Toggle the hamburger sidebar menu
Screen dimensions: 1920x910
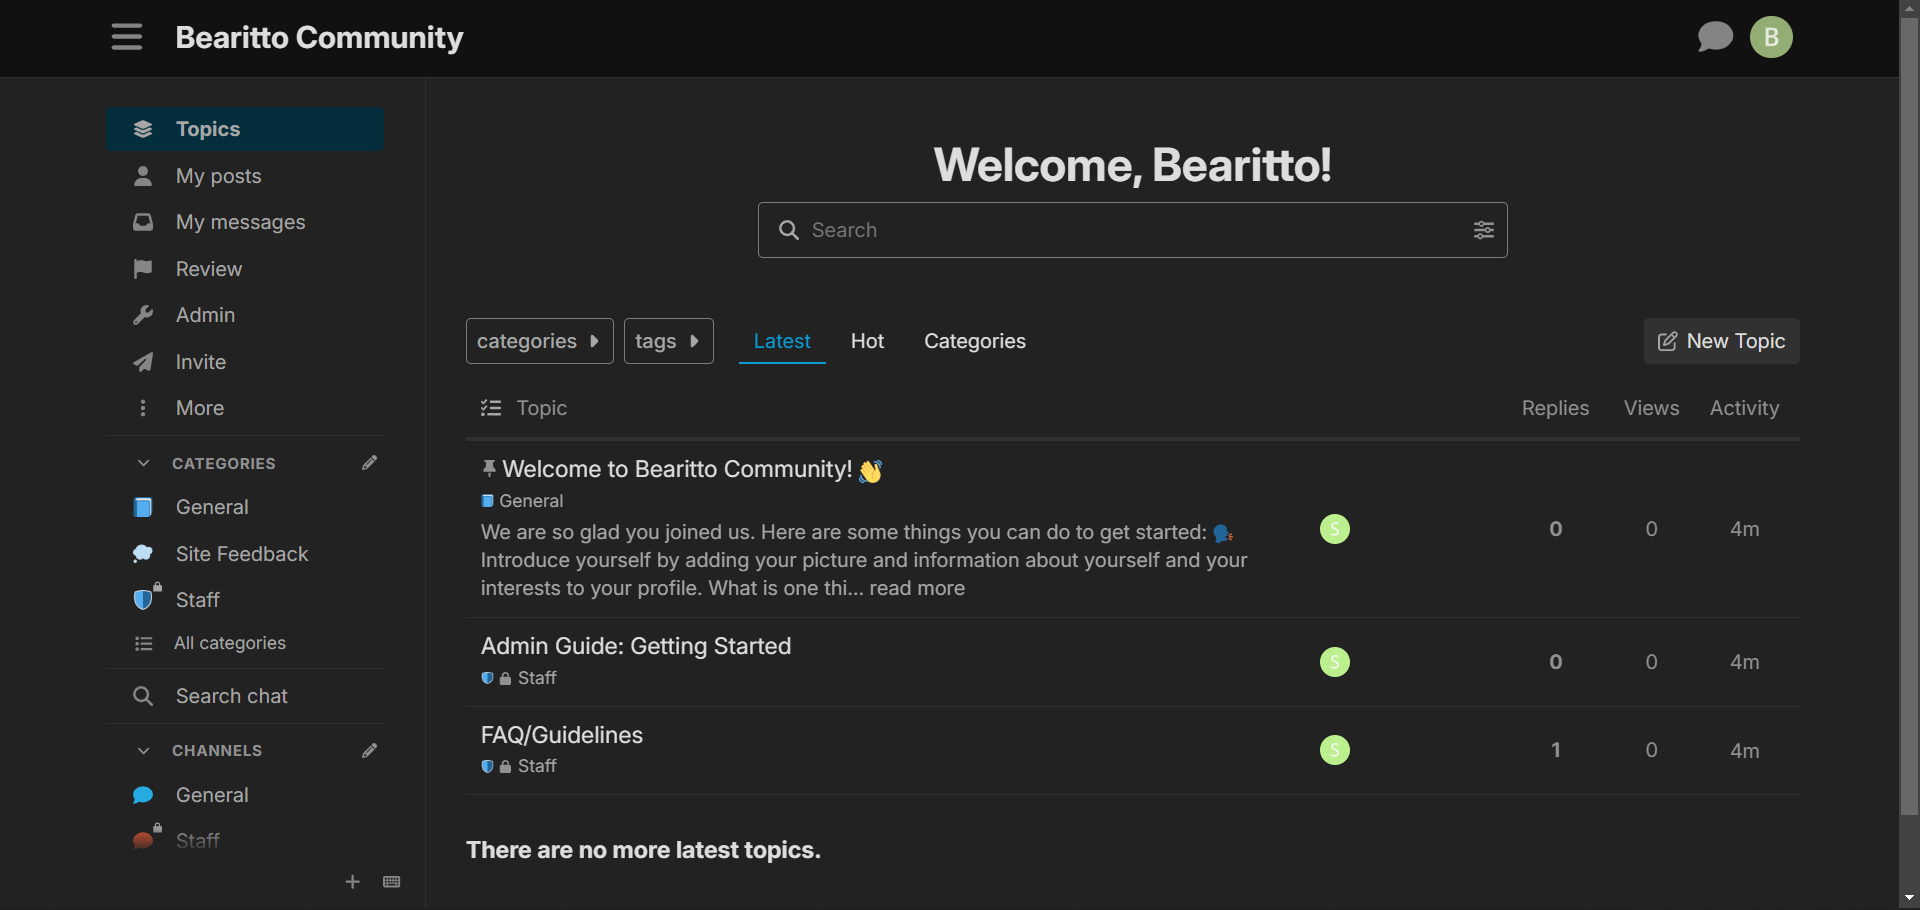point(126,37)
